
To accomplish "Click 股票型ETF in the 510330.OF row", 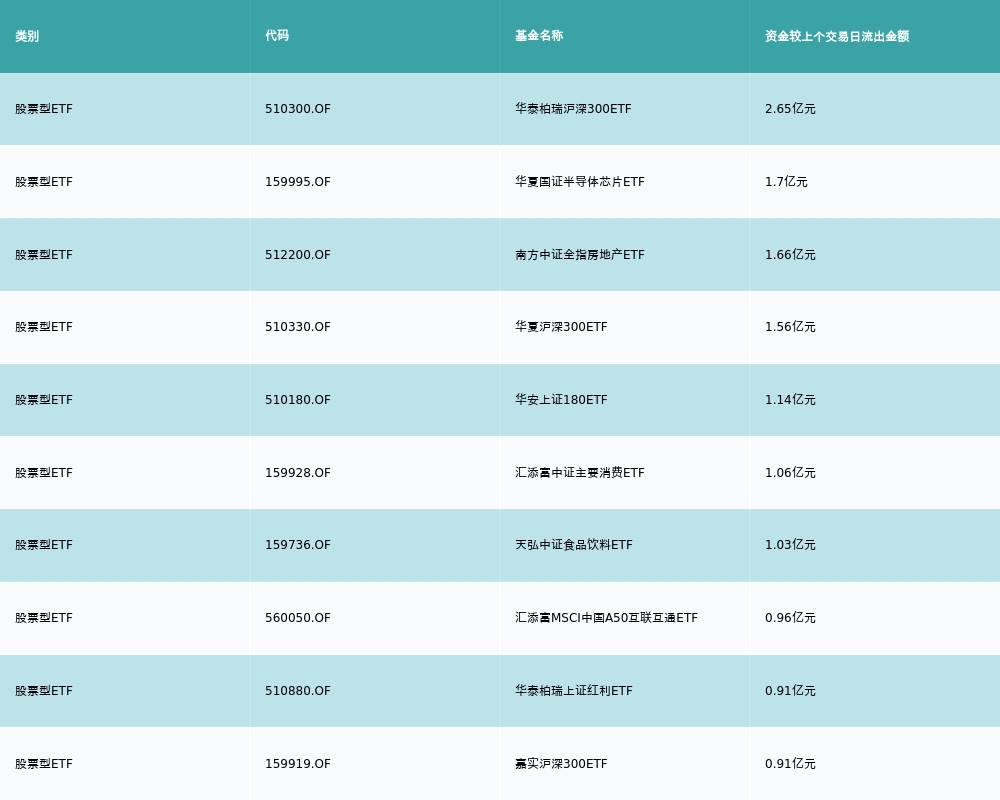I will pyautogui.click(x=44, y=327).
